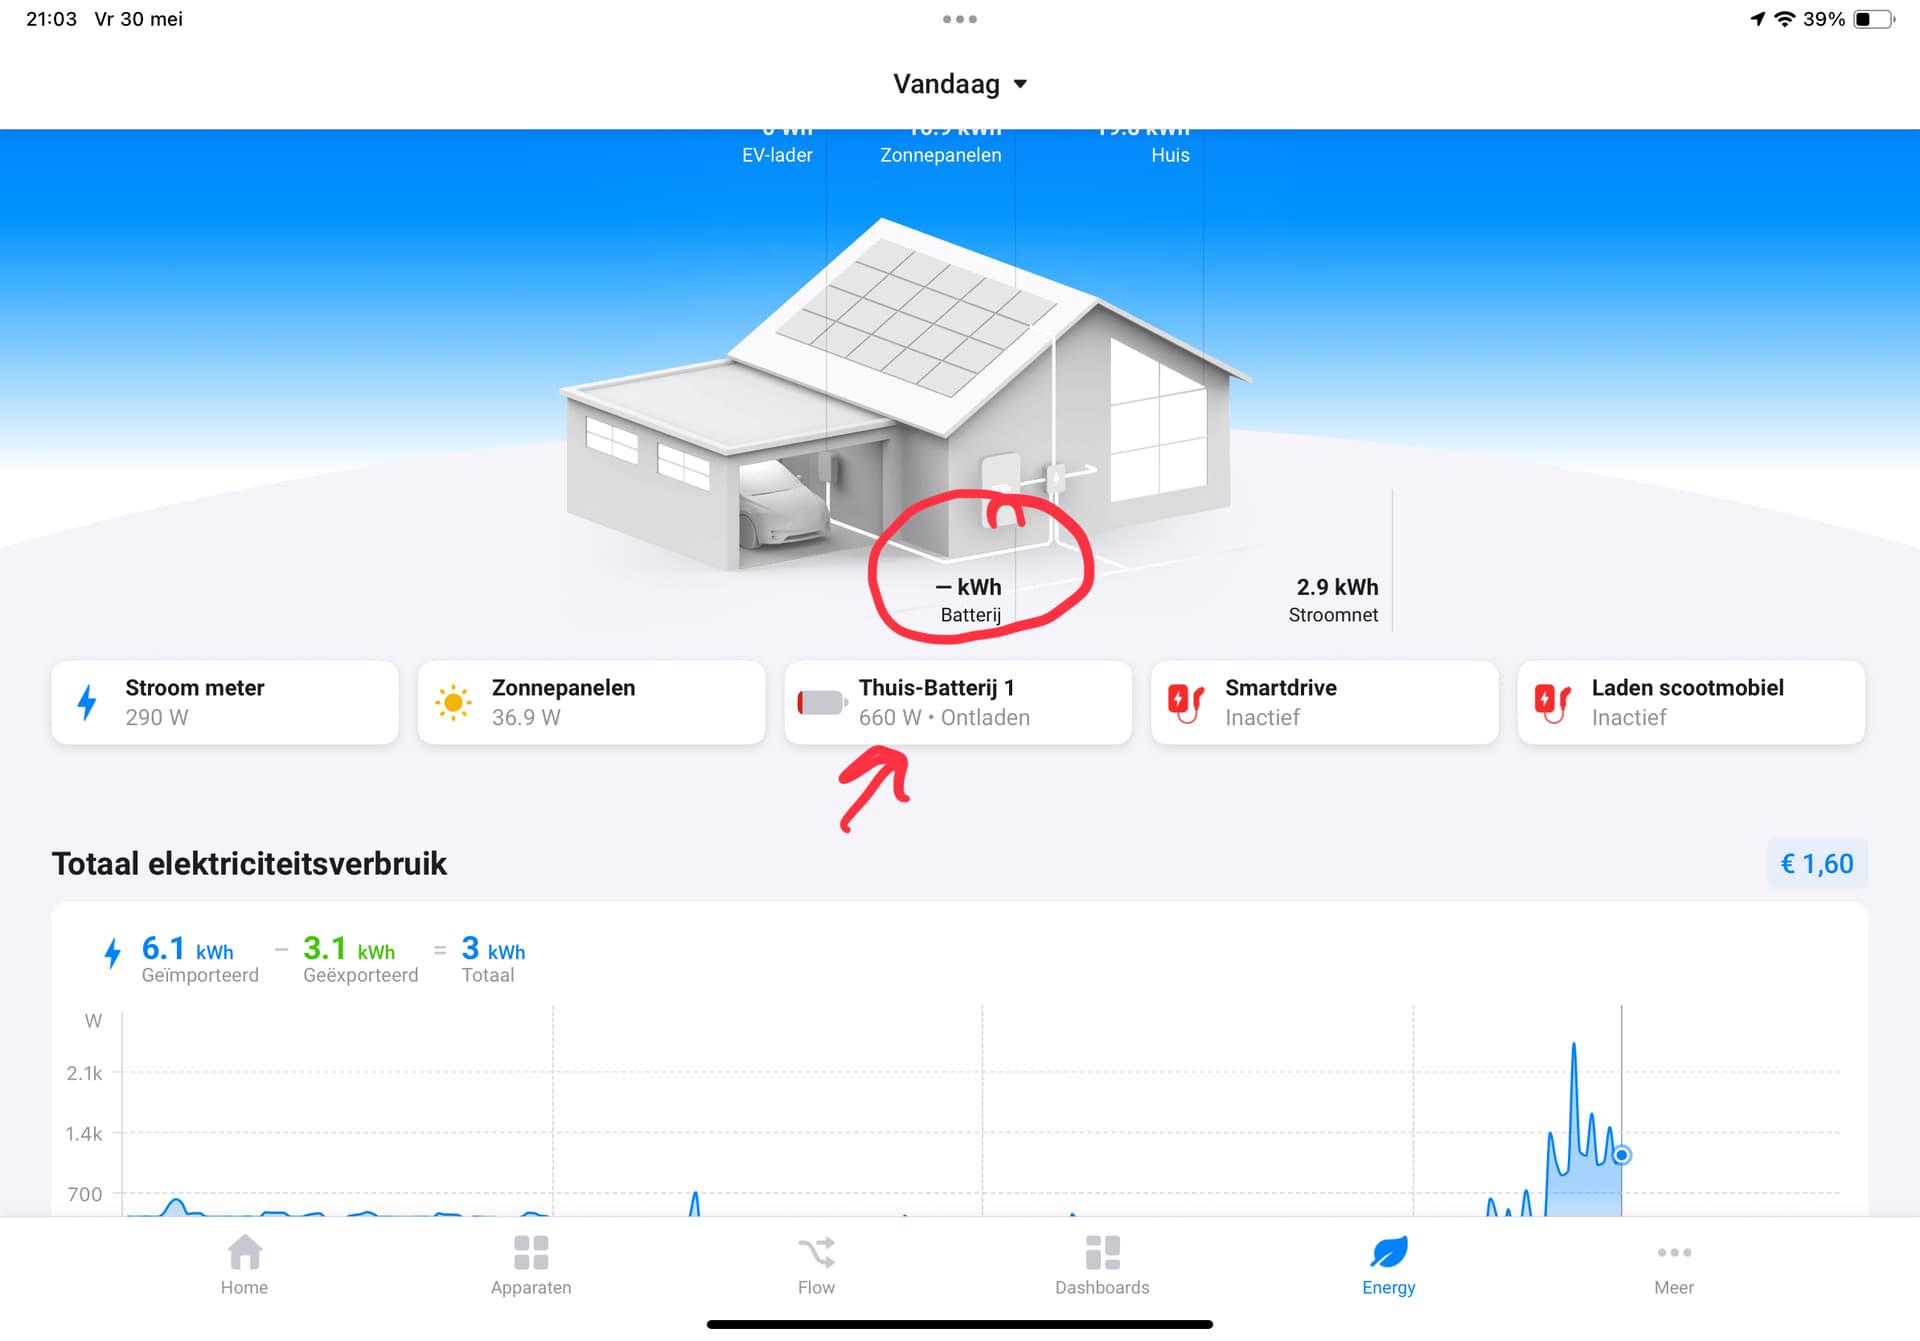Tap the Home house icon
This screenshot has height=1341, width=1920.
[x=244, y=1251]
